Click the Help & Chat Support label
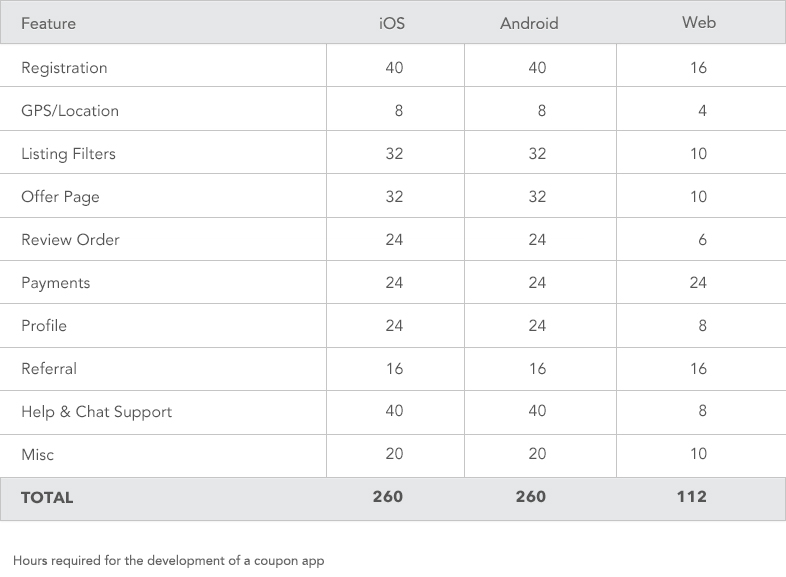This screenshot has width=786, height=577. 96,412
